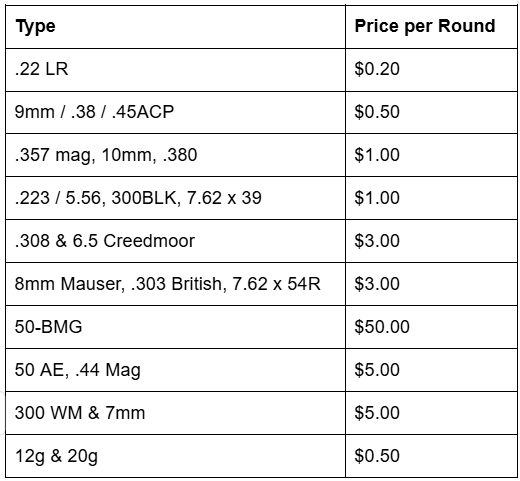
Task: Click the 9mm / .38 / .45ACP cell
Action: tap(175, 112)
